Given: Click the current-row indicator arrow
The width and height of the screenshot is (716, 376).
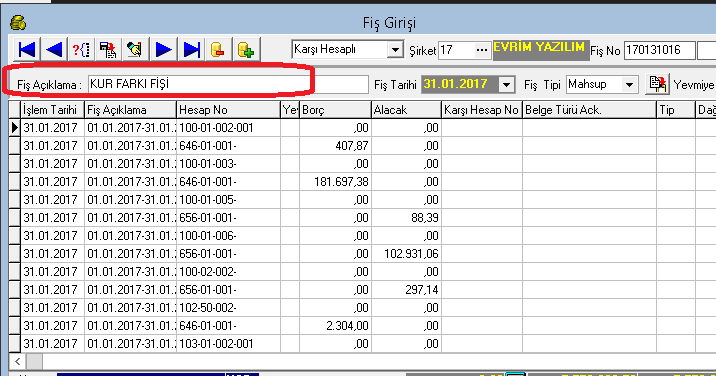Looking at the screenshot, I should pos(15,128).
